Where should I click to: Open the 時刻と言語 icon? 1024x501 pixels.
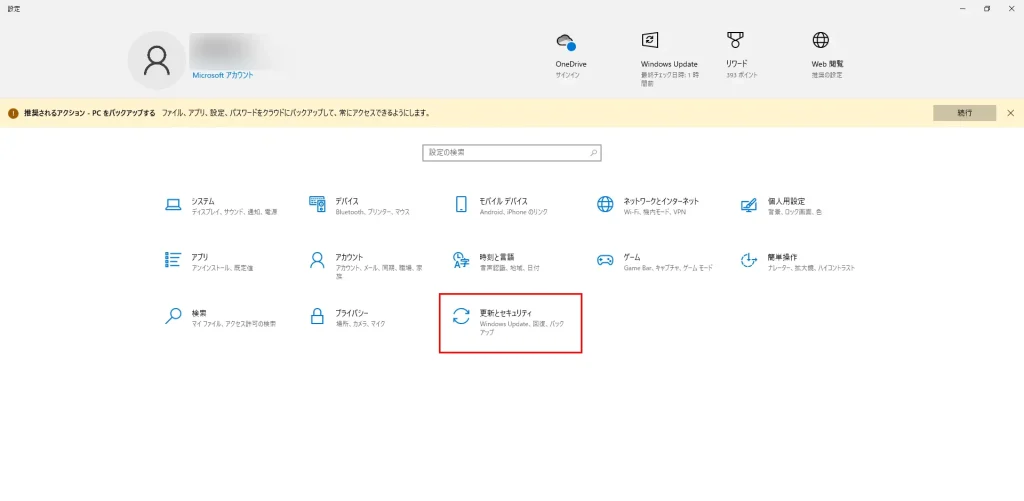tap(461, 260)
